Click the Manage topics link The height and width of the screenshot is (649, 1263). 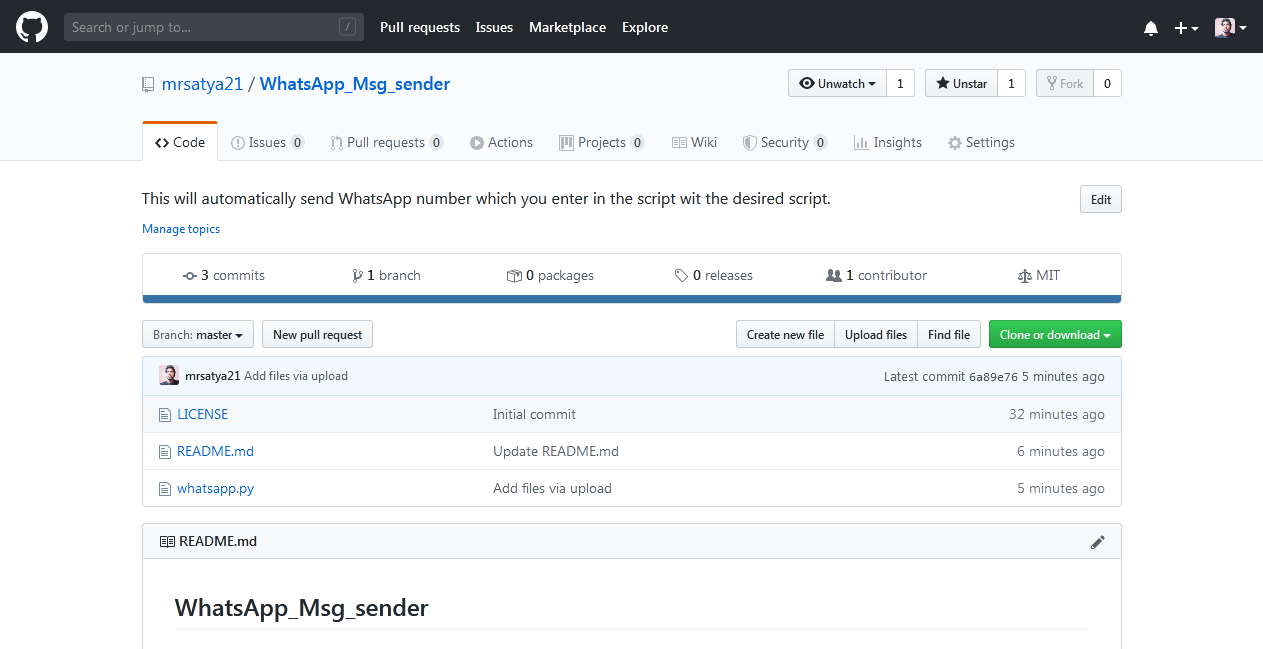(181, 229)
